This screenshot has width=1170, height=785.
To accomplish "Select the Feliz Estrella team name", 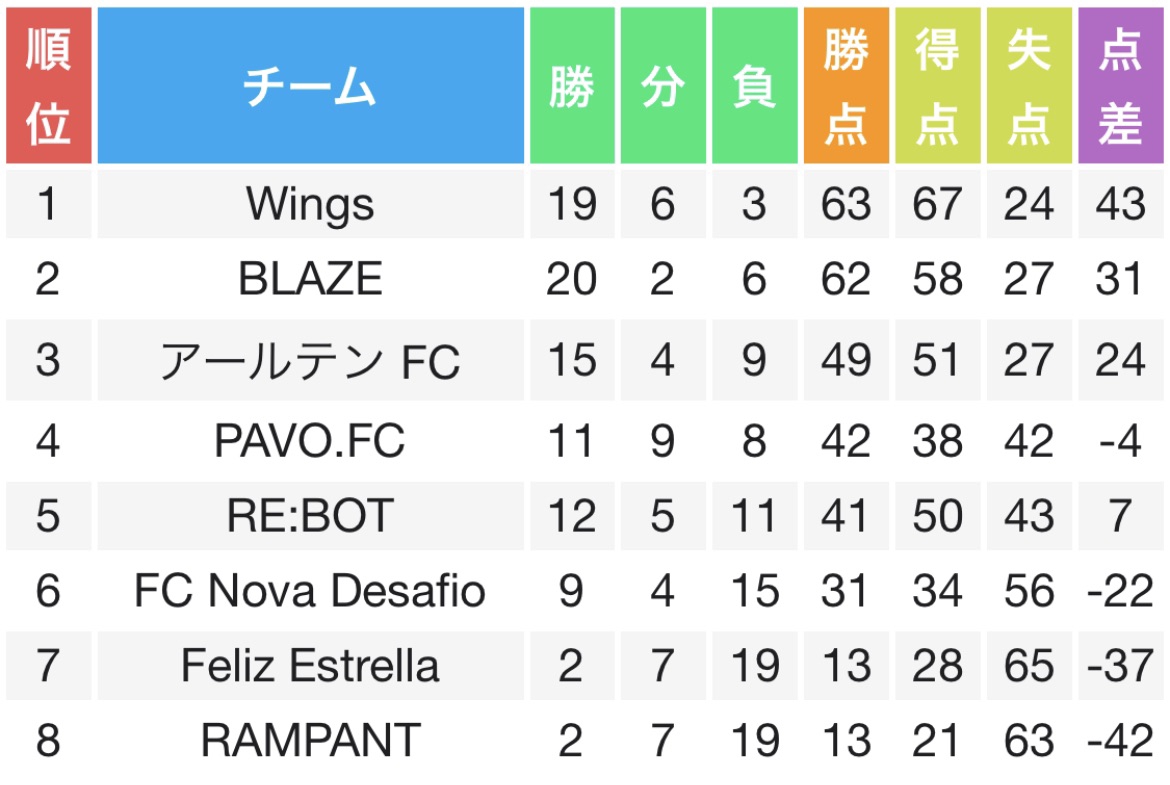I will (x=310, y=665).
